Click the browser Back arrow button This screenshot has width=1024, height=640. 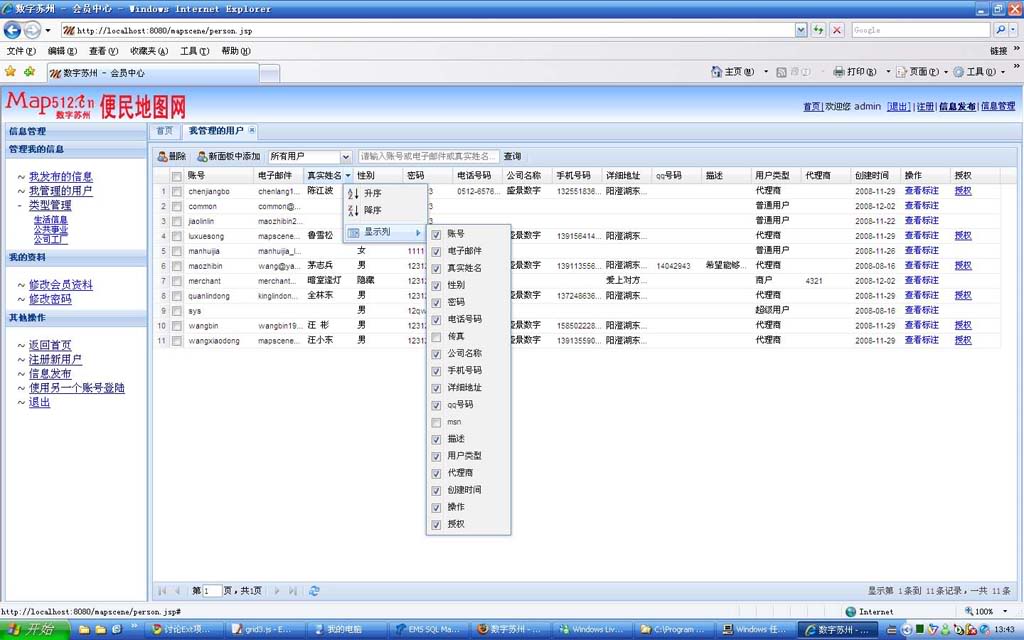12,30
